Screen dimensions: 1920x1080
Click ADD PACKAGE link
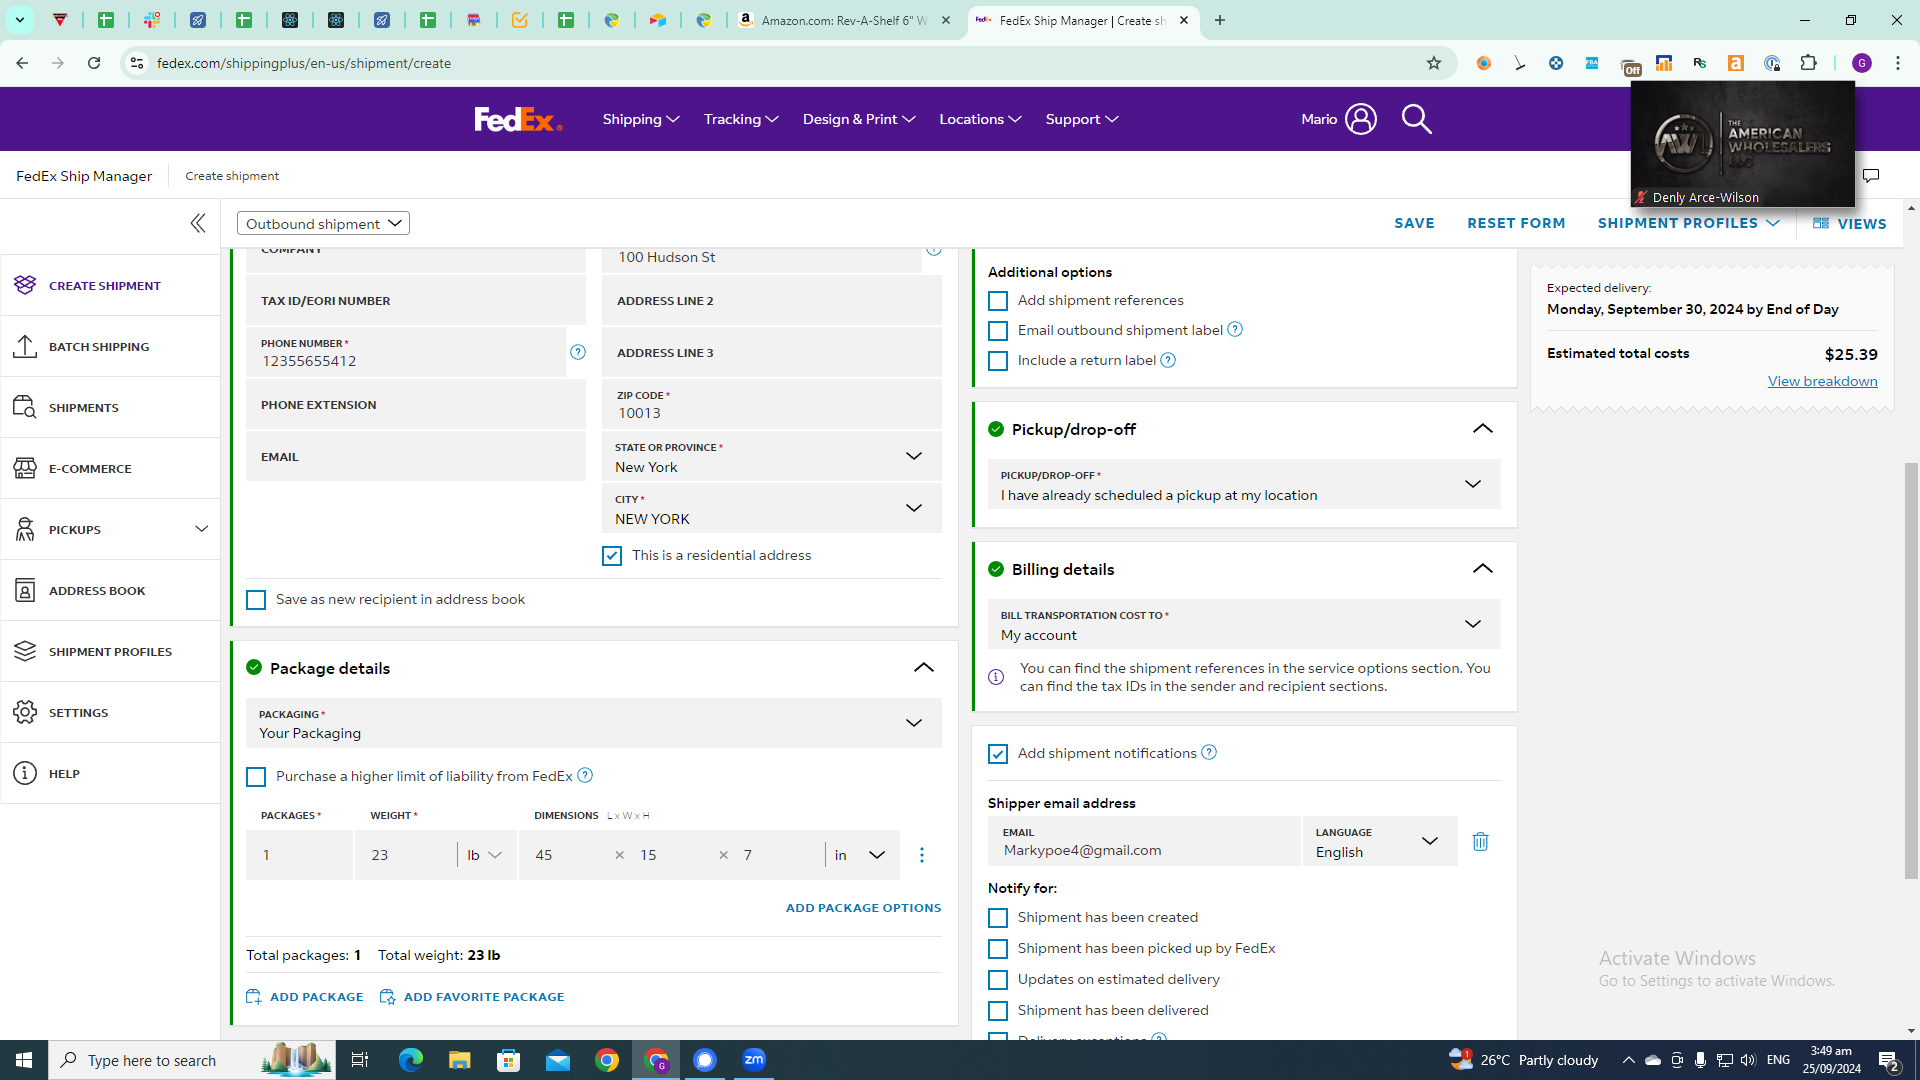(x=305, y=997)
